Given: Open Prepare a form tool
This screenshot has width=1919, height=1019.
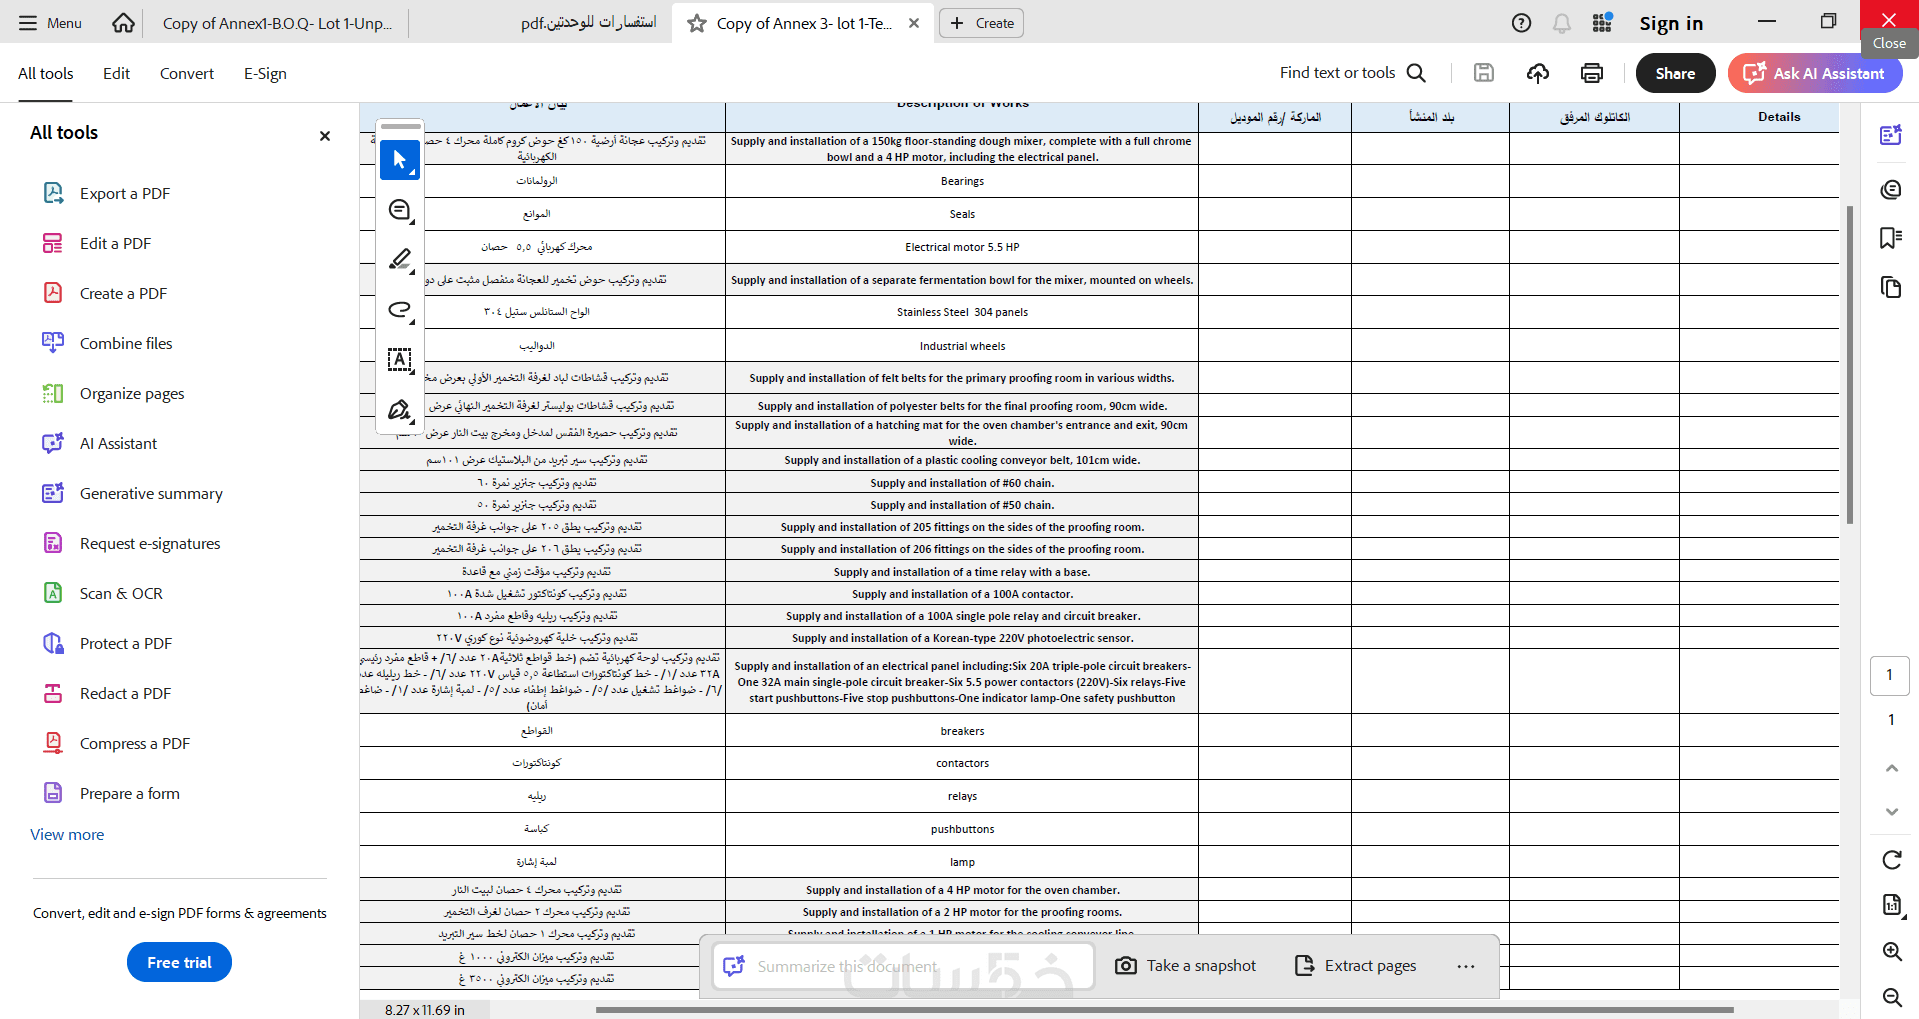Looking at the screenshot, I should [111, 793].
